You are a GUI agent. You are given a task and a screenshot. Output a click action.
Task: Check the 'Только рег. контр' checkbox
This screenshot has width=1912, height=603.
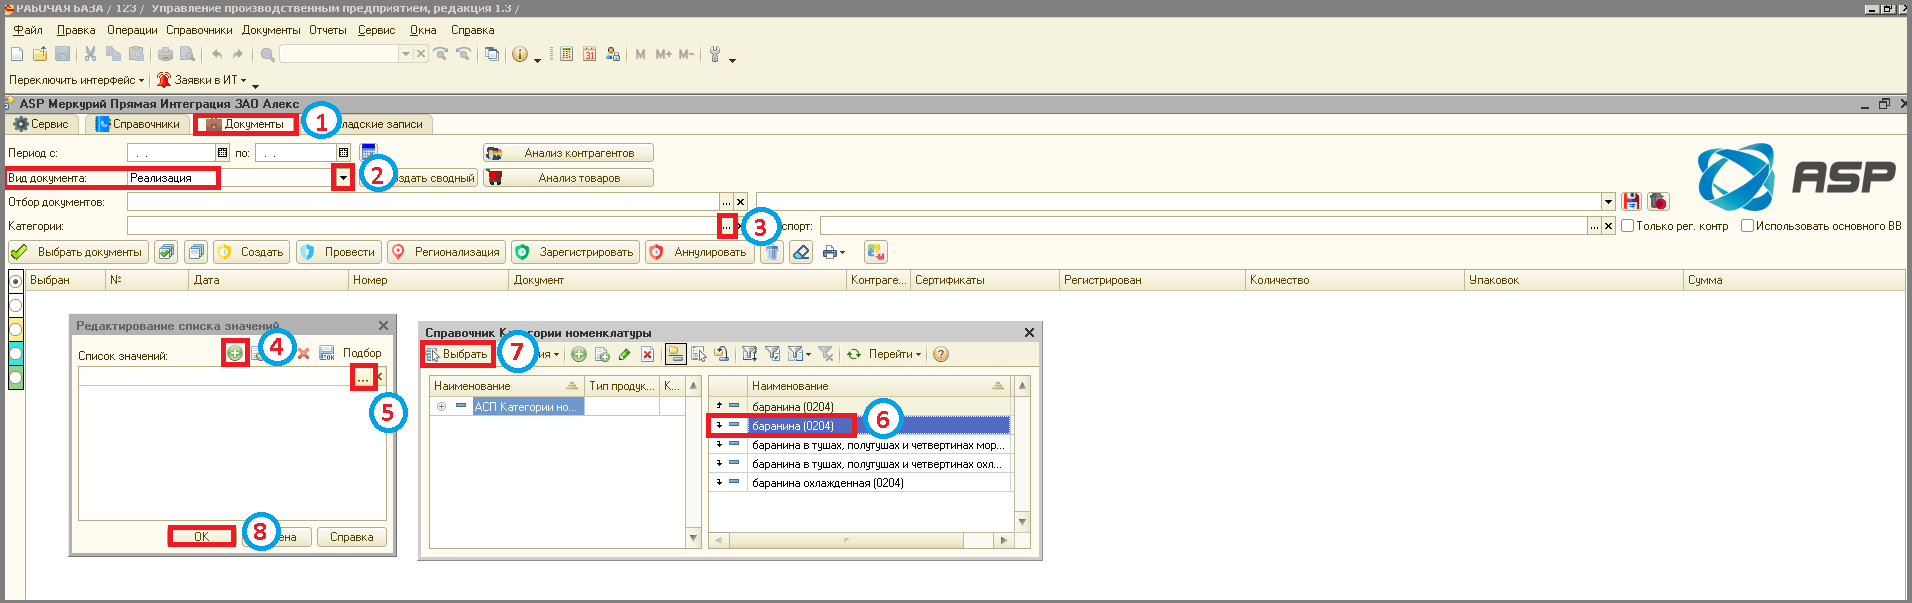pos(1628,226)
